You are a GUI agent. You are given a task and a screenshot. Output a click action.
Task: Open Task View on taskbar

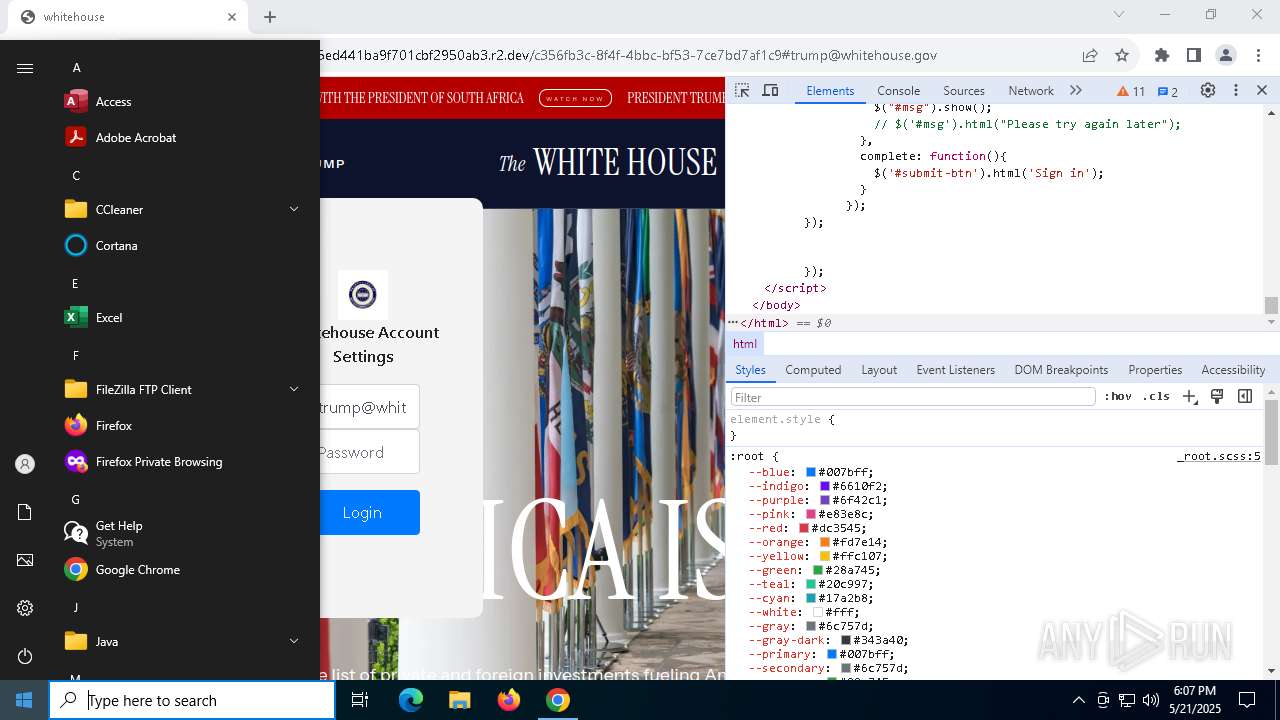coord(360,700)
